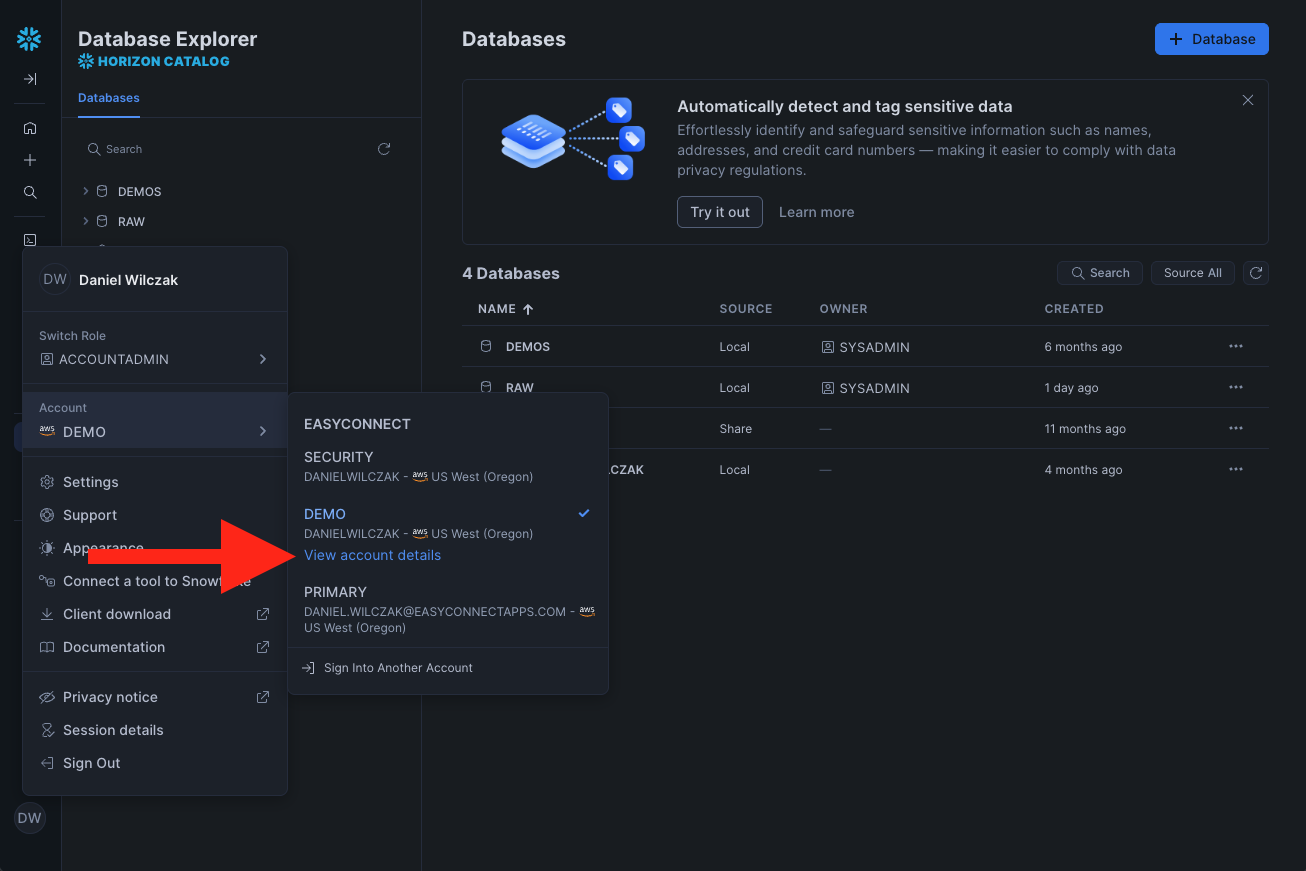
Task: Open the Switch Role ACCOUNTADMIN submenu
Action: (154, 359)
